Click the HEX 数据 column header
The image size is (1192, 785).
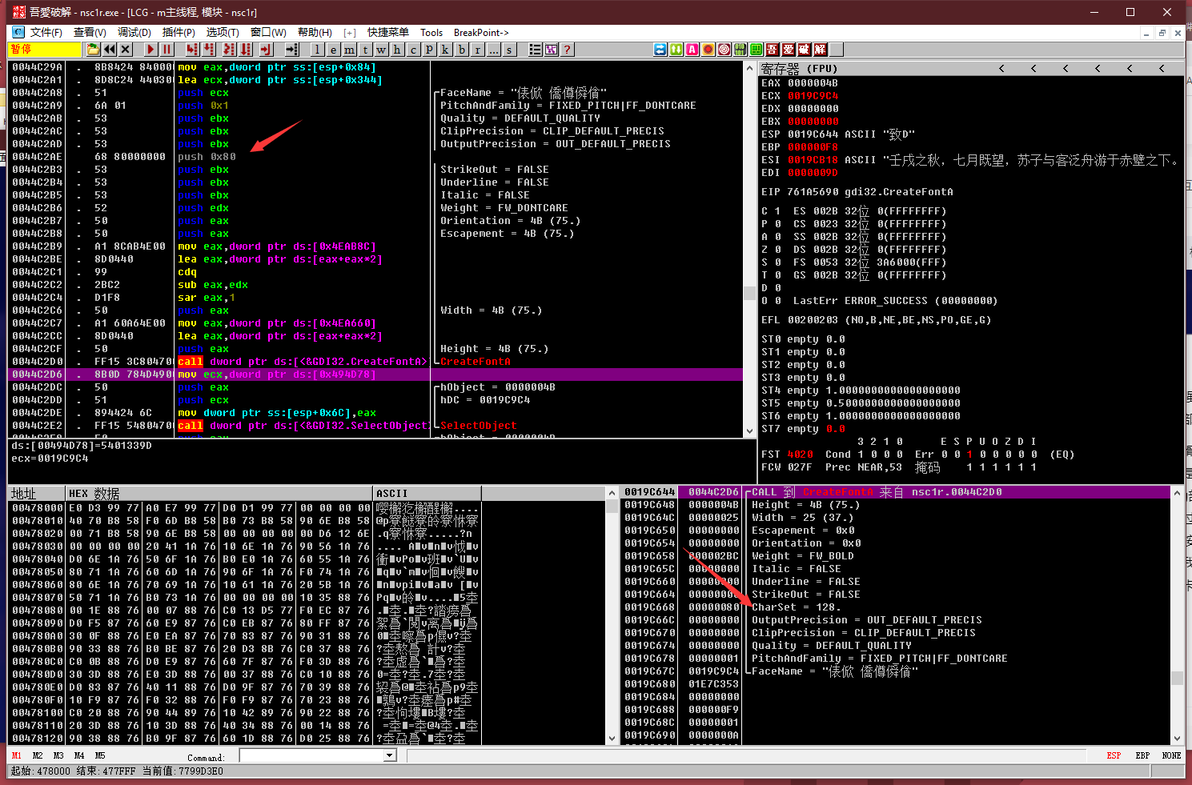point(220,493)
